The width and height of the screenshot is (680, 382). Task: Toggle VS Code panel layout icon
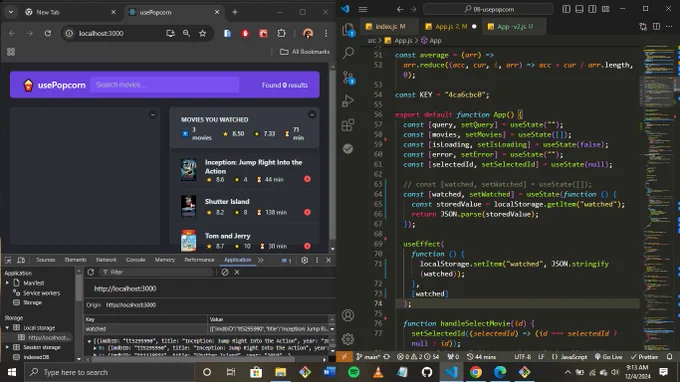pos(579,9)
